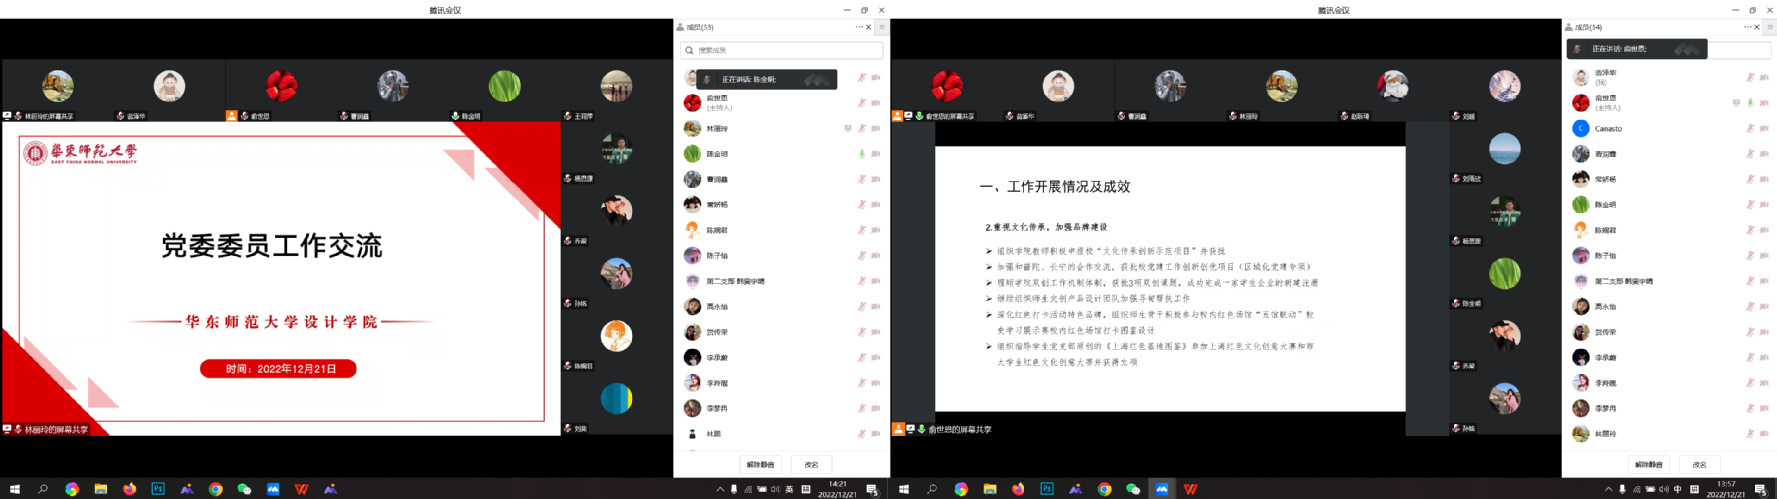Select member 第二支部 韩偲宇晴 in 成员(33) list
This screenshot has height=499, width=1777.
(x=782, y=281)
